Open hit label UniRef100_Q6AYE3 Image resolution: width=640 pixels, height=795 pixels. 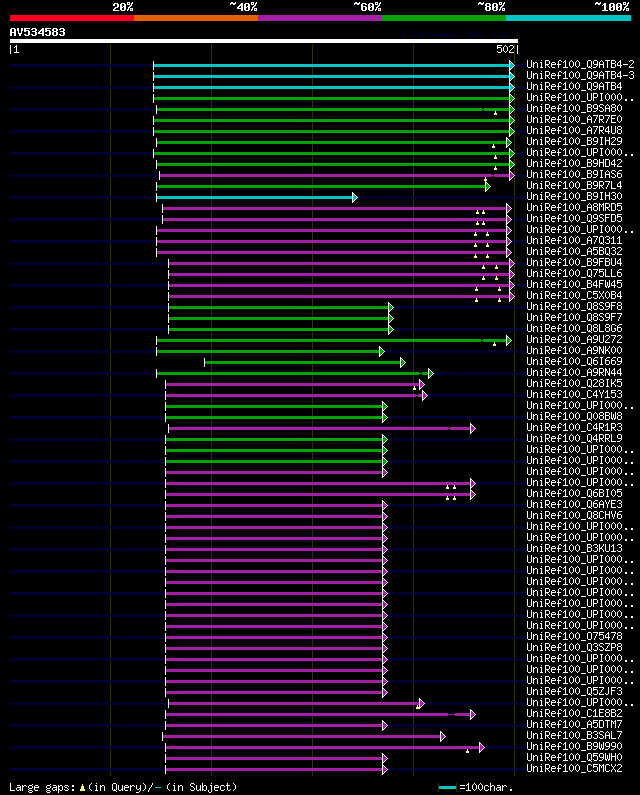coord(574,504)
